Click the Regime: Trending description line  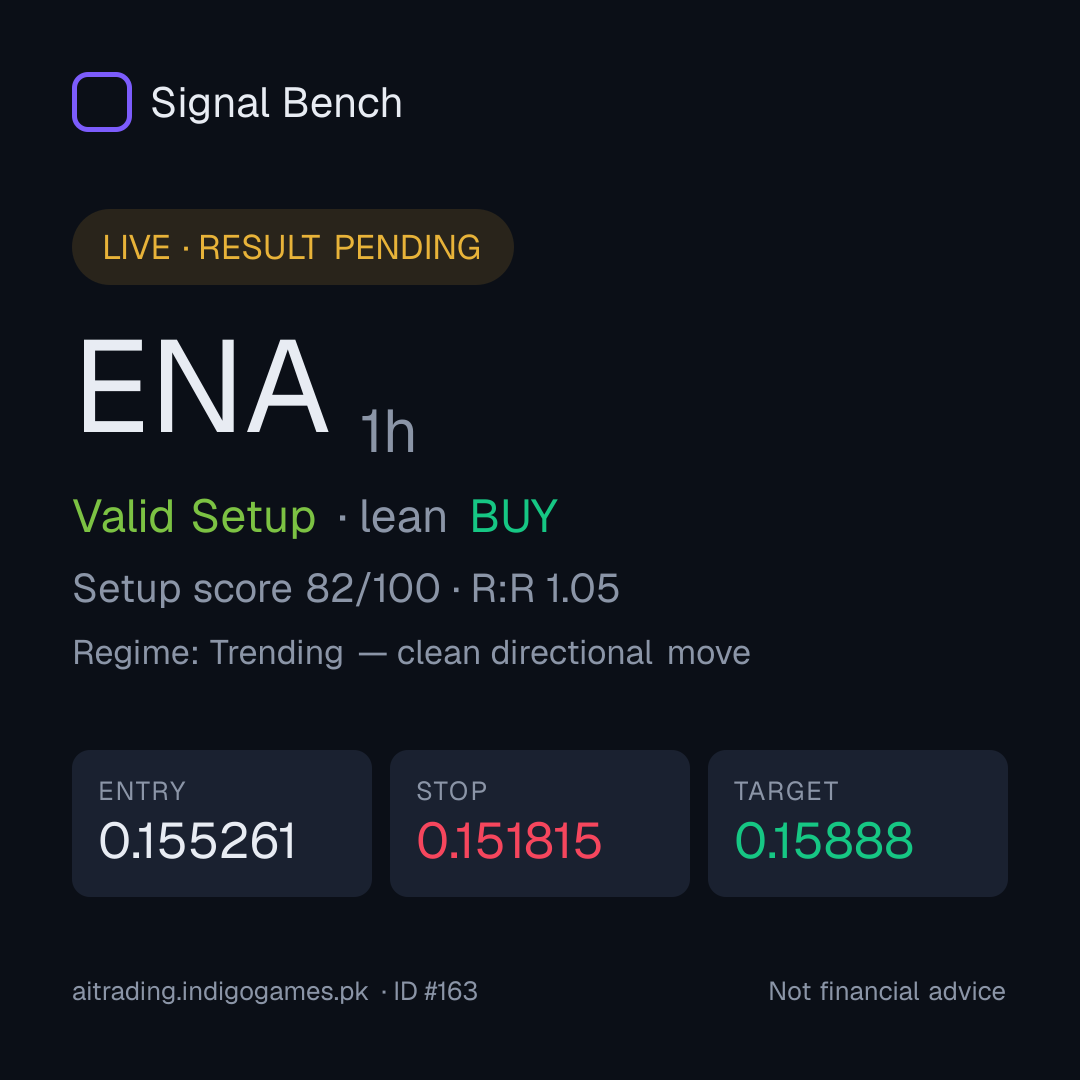pos(411,653)
